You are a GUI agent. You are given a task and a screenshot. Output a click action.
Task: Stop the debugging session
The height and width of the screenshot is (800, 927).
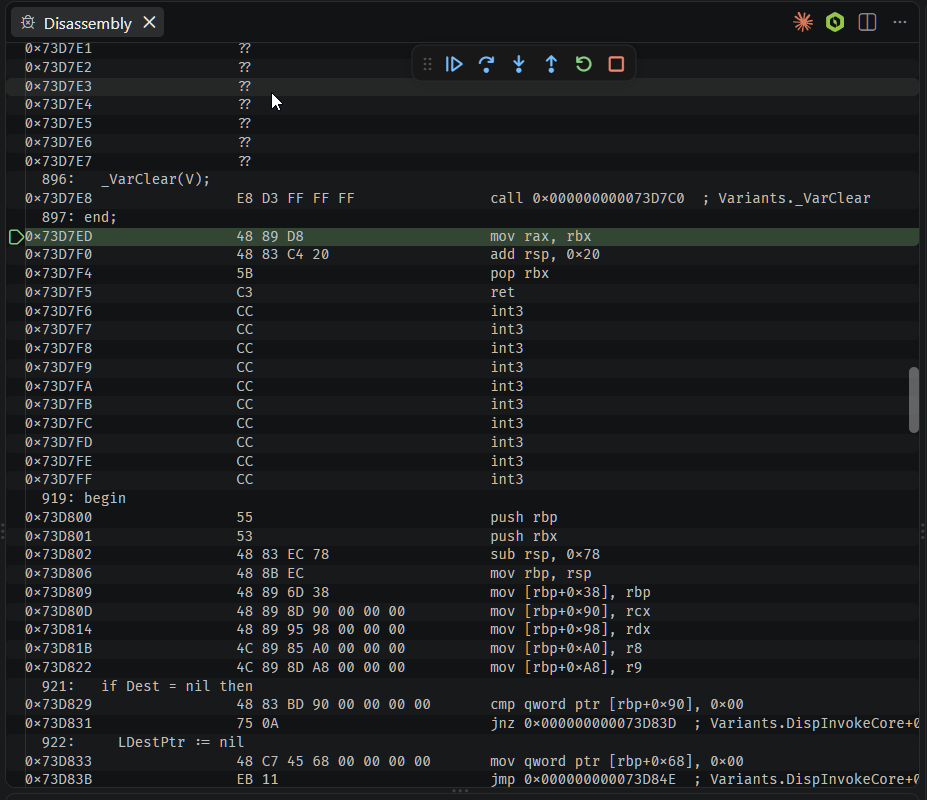pyautogui.click(x=616, y=64)
